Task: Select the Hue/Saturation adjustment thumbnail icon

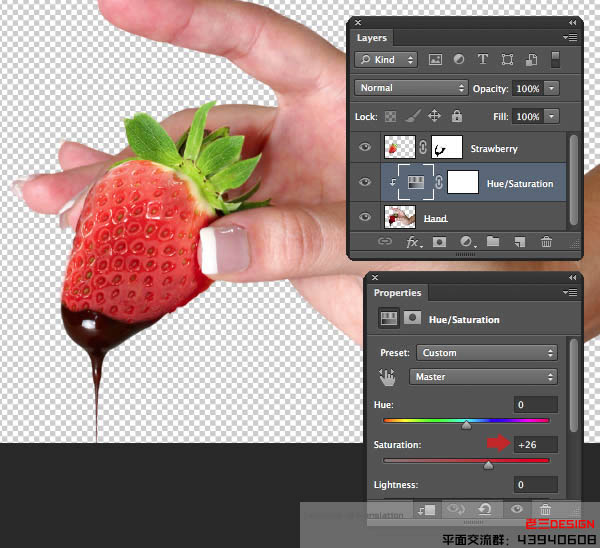Action: point(416,182)
